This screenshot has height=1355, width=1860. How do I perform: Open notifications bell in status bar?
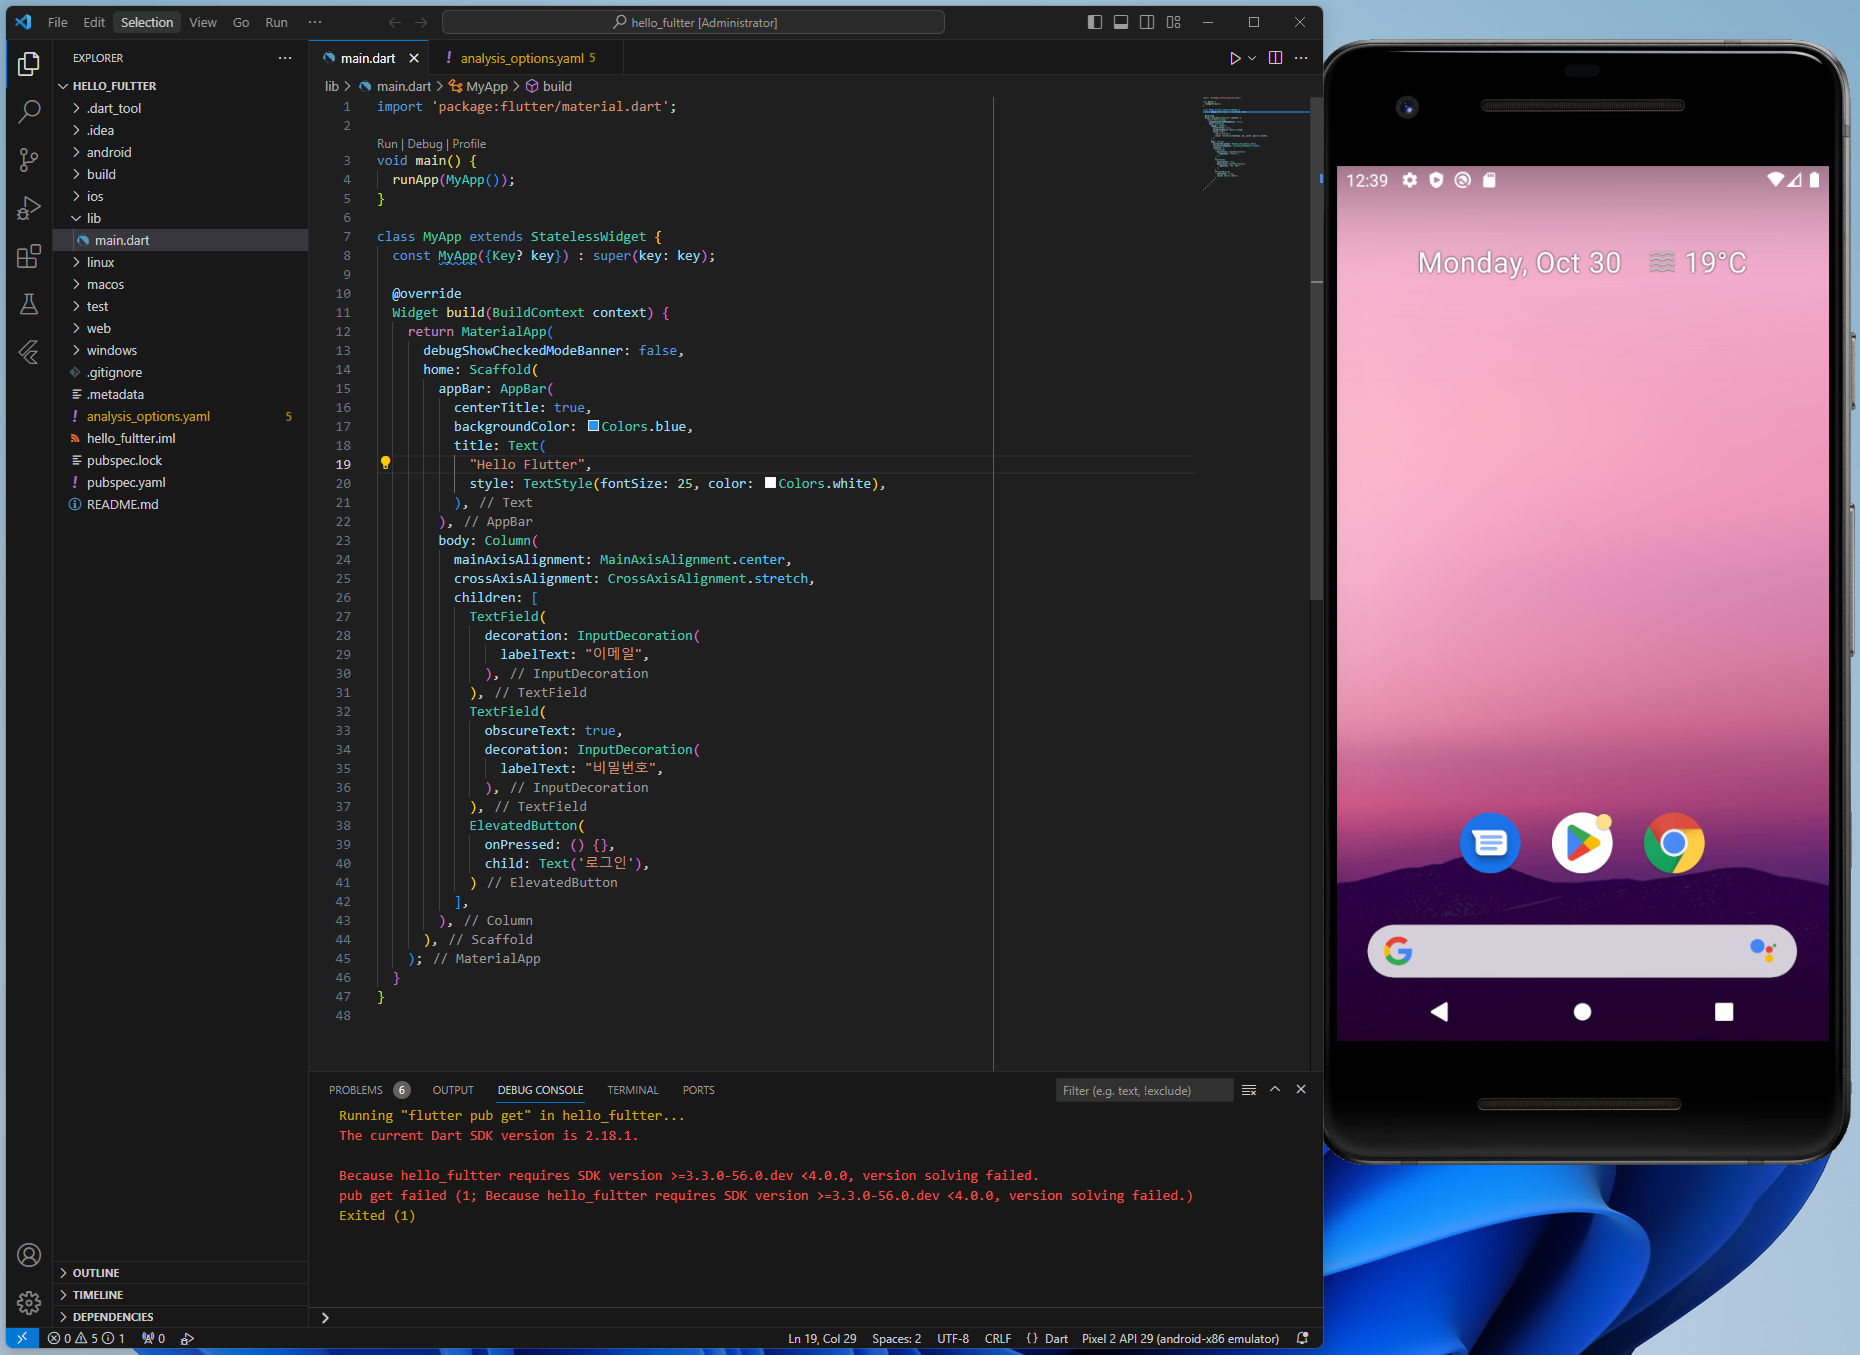click(1302, 1338)
